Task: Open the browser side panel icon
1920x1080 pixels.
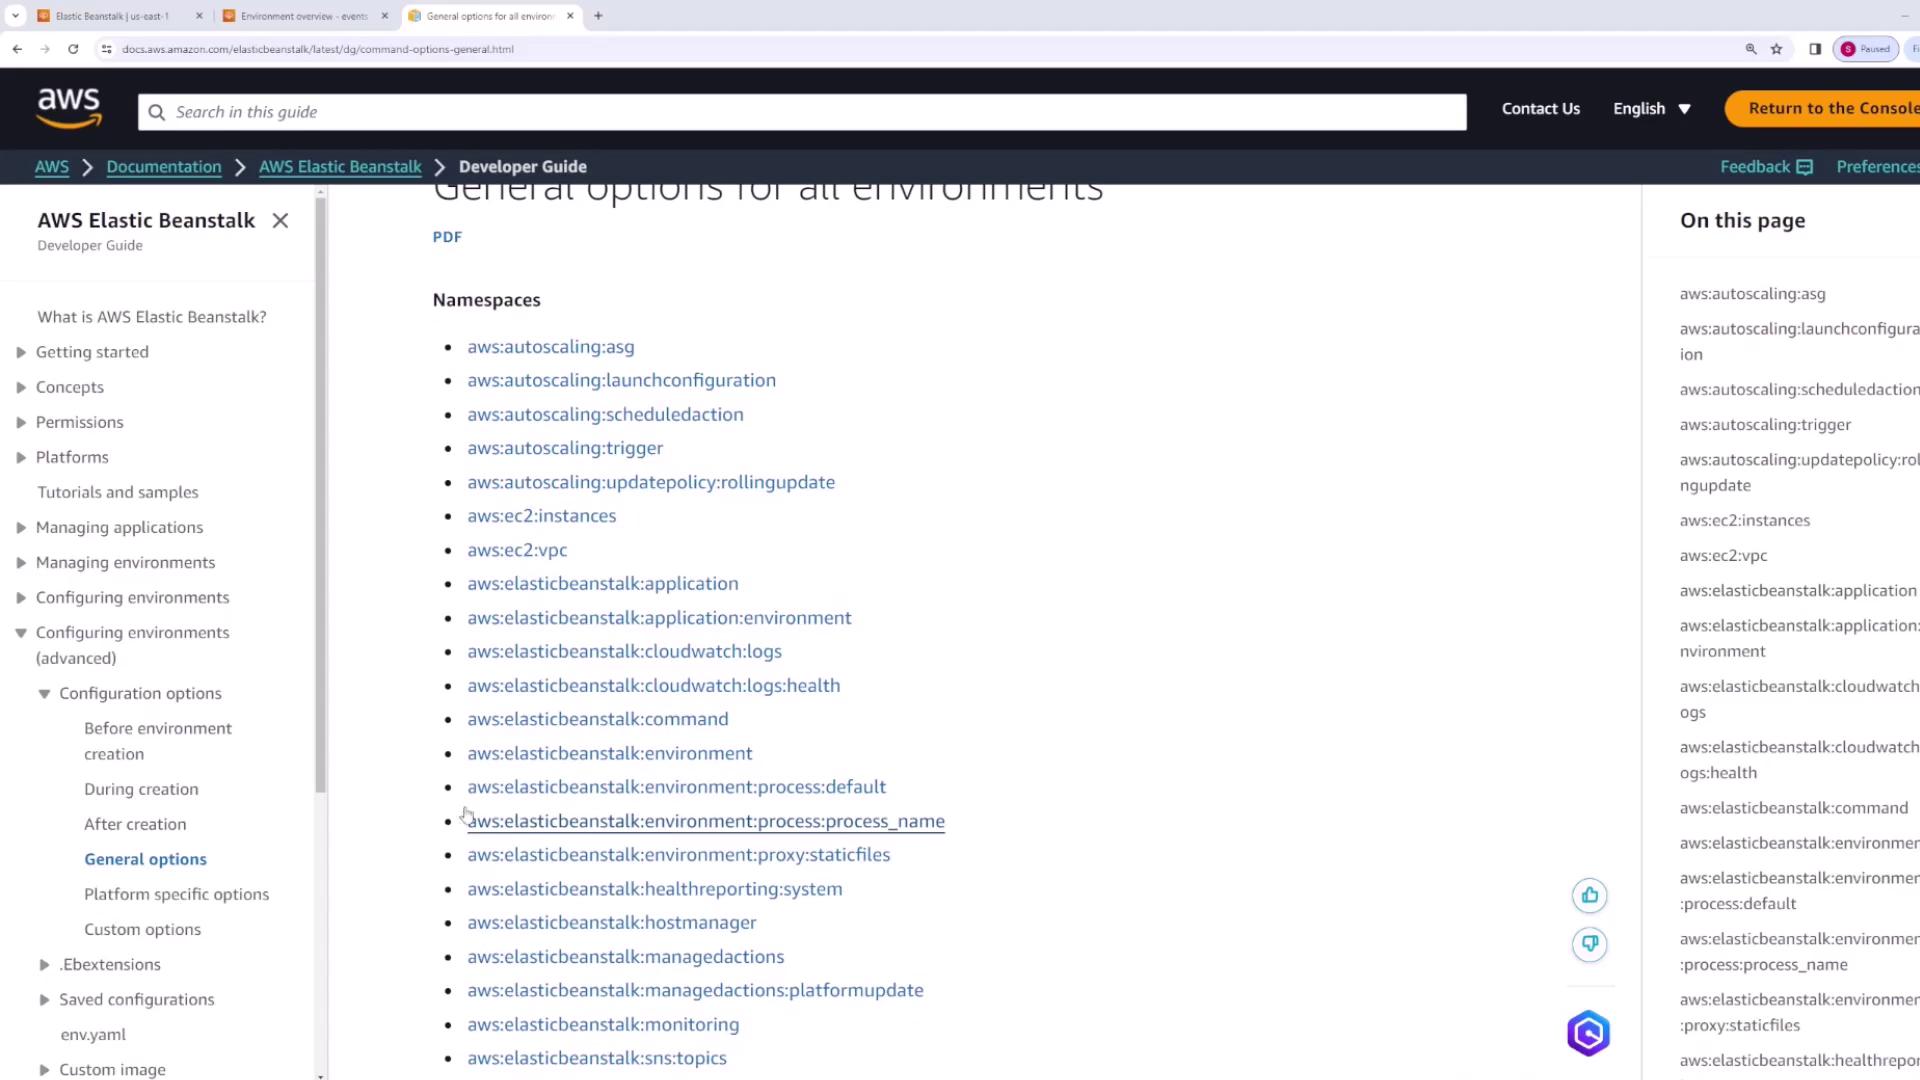Action: pos(1815,49)
